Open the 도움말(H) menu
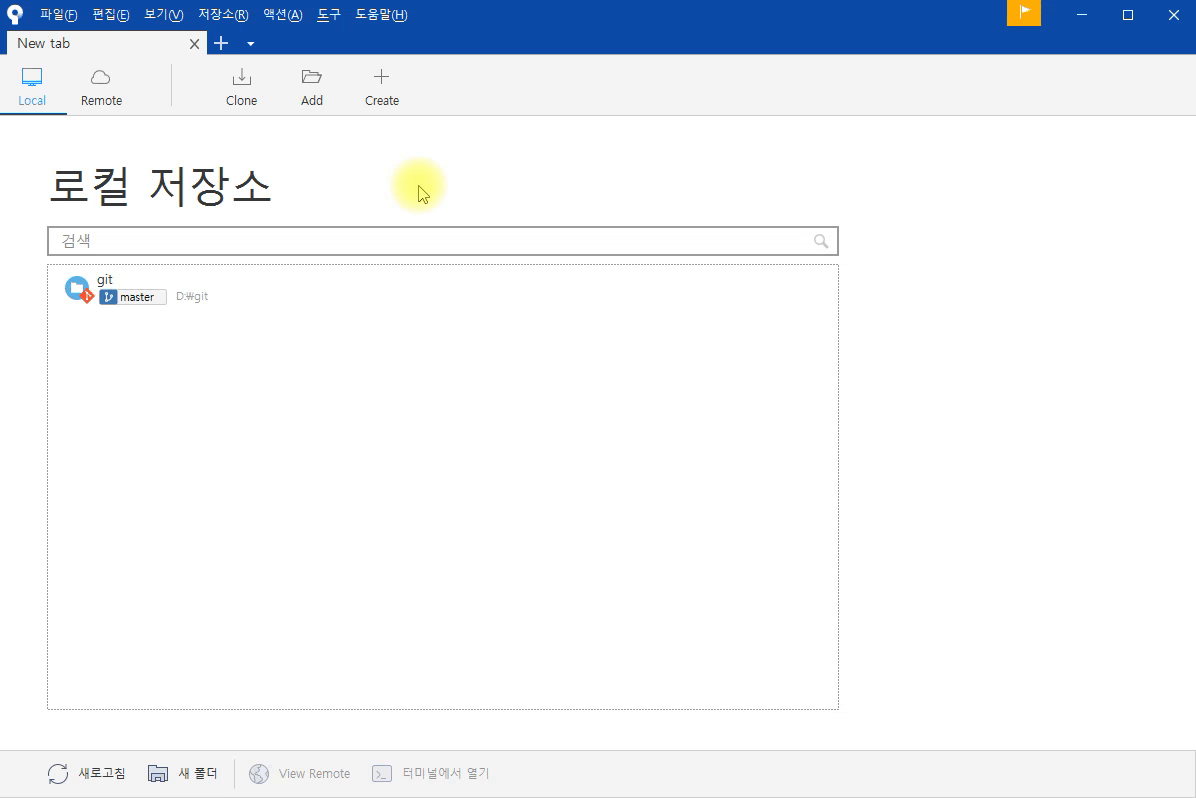 coord(381,14)
